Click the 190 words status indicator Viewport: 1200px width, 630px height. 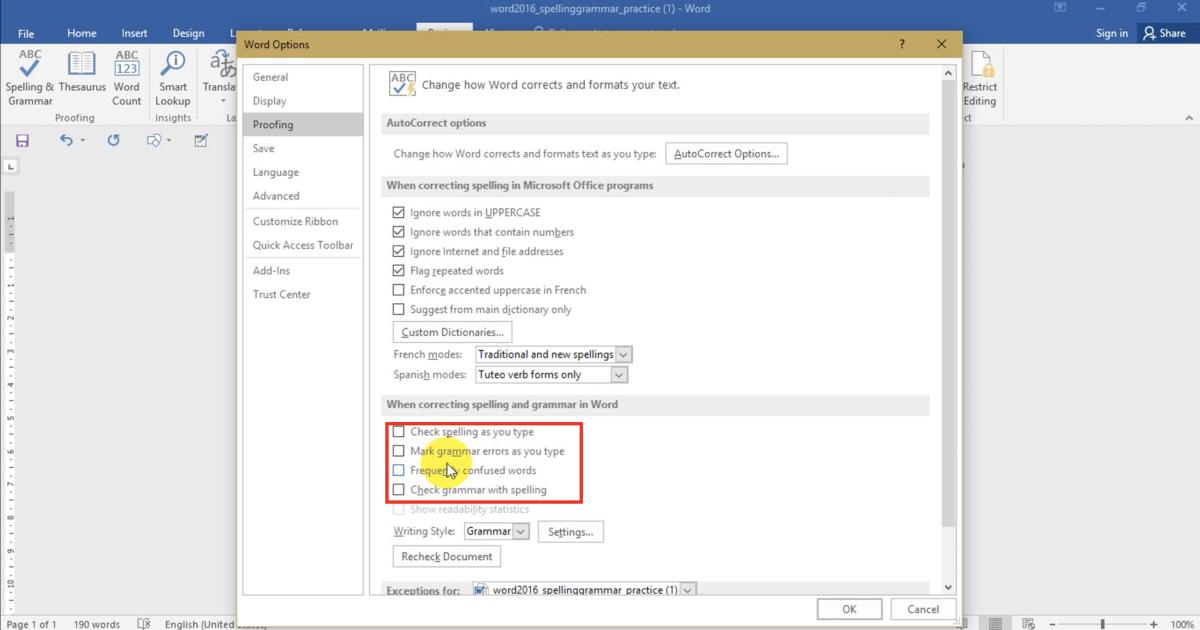(x=97, y=624)
